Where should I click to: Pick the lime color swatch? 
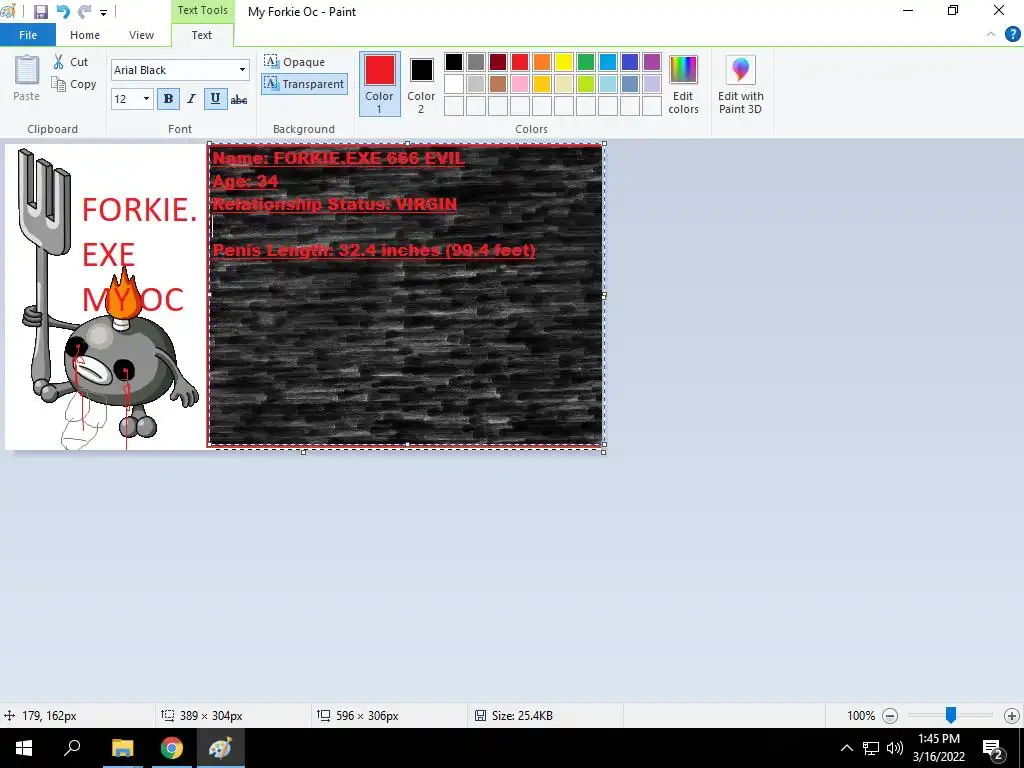click(586, 84)
